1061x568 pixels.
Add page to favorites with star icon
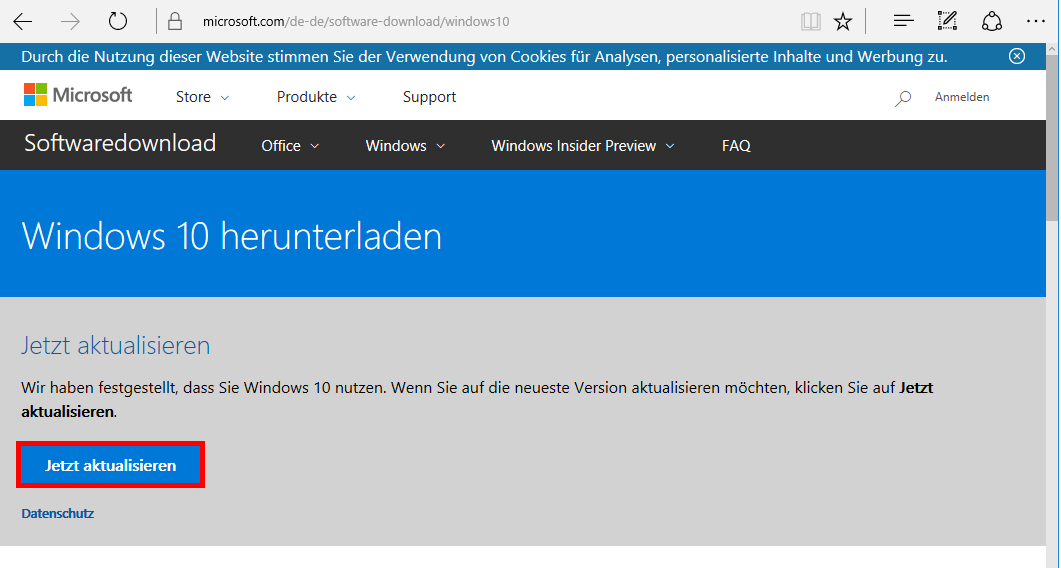(843, 22)
